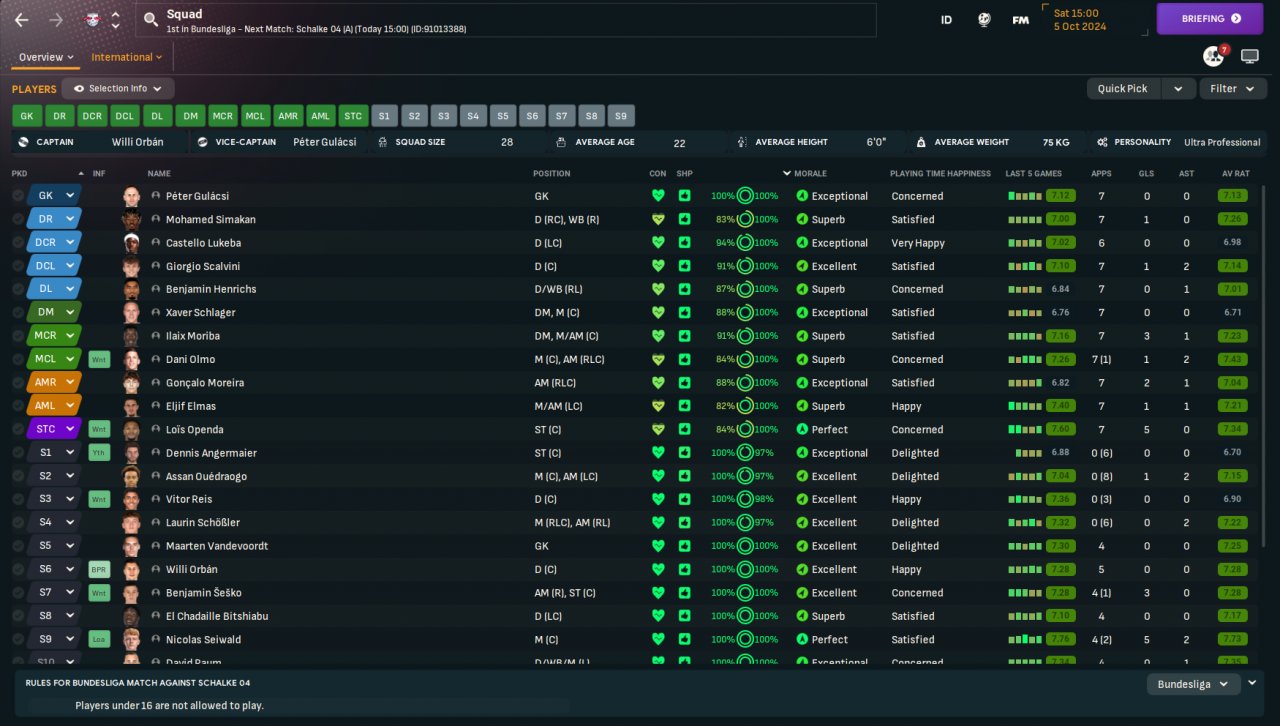Click the BPR badge beside Willi Orbán
The image size is (1280, 726).
pyautogui.click(x=99, y=569)
